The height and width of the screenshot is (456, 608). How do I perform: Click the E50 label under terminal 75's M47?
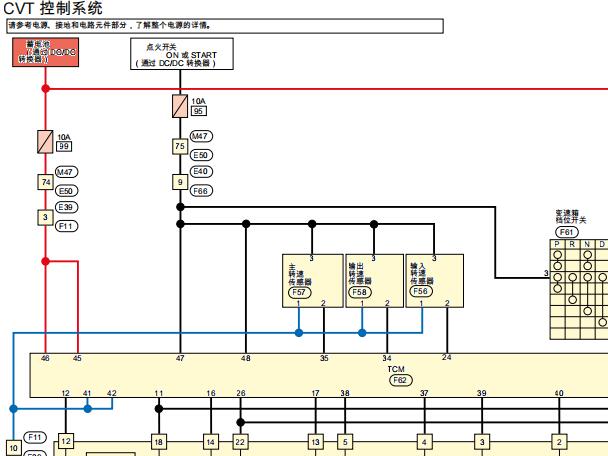pyautogui.click(x=201, y=155)
